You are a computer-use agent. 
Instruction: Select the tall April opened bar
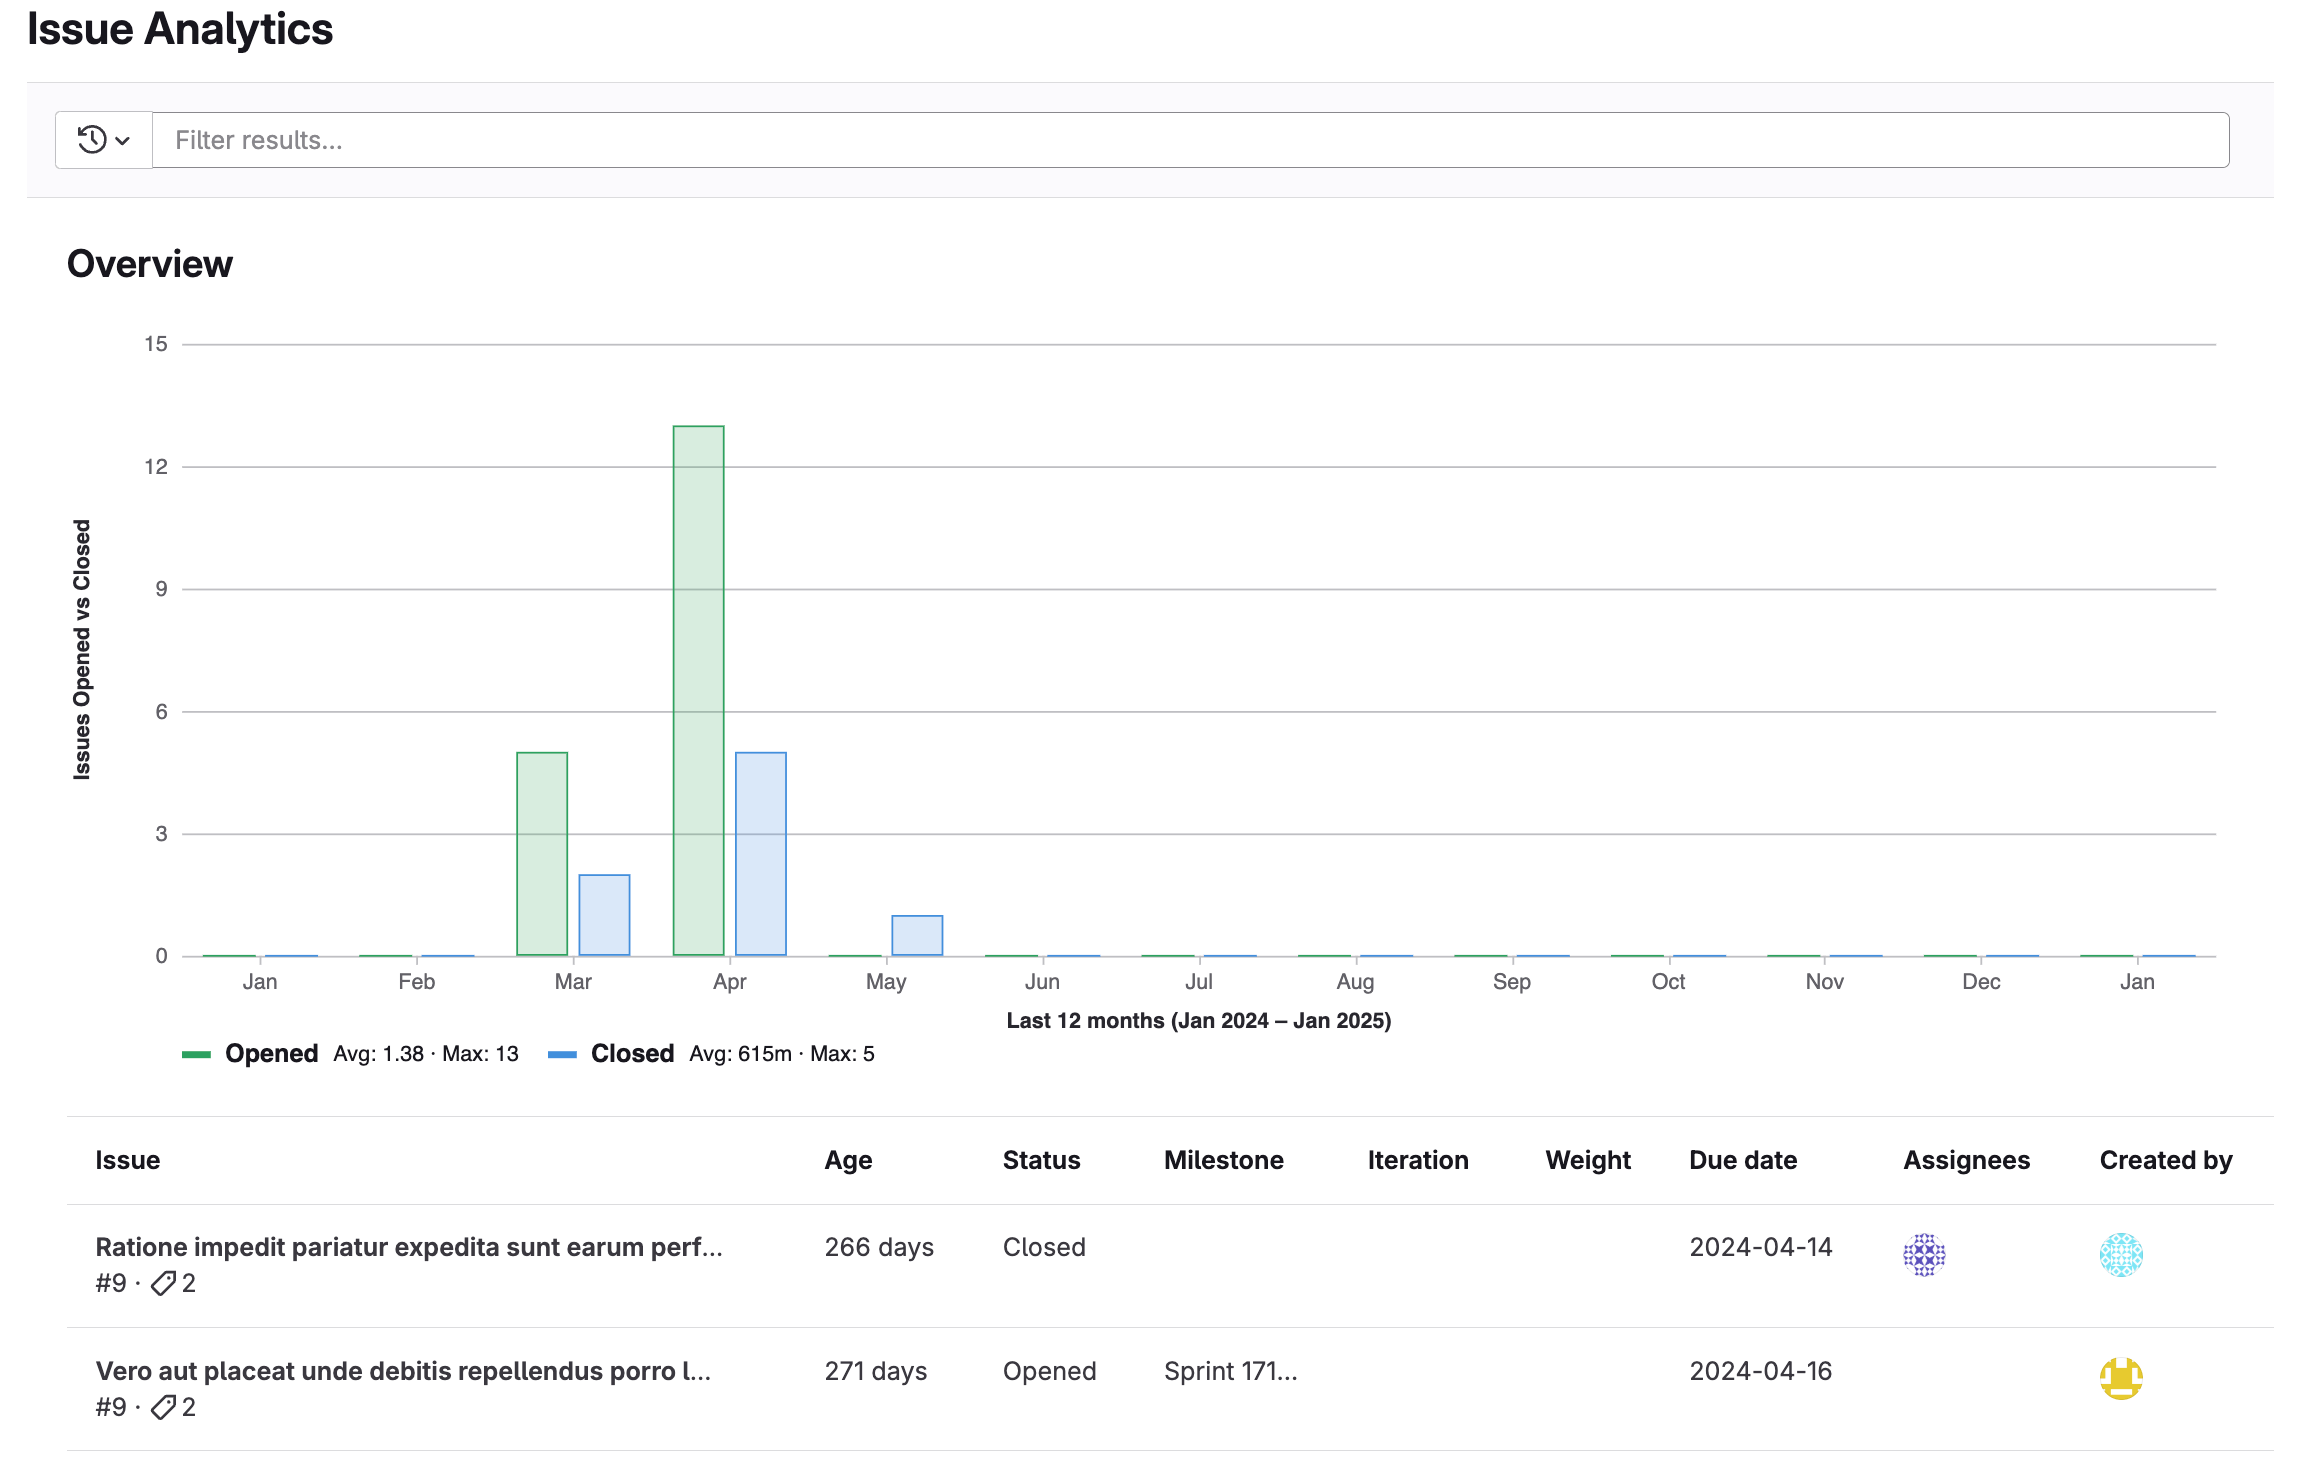(x=700, y=690)
